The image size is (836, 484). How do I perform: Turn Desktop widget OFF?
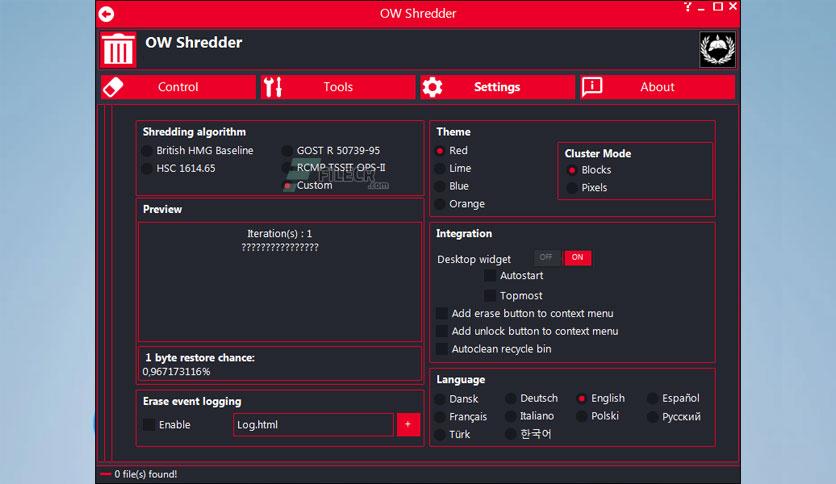tap(546, 257)
